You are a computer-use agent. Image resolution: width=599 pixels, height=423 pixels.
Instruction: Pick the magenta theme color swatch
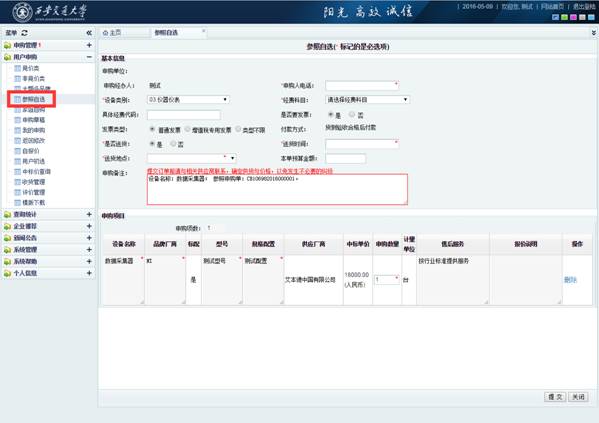point(573,17)
